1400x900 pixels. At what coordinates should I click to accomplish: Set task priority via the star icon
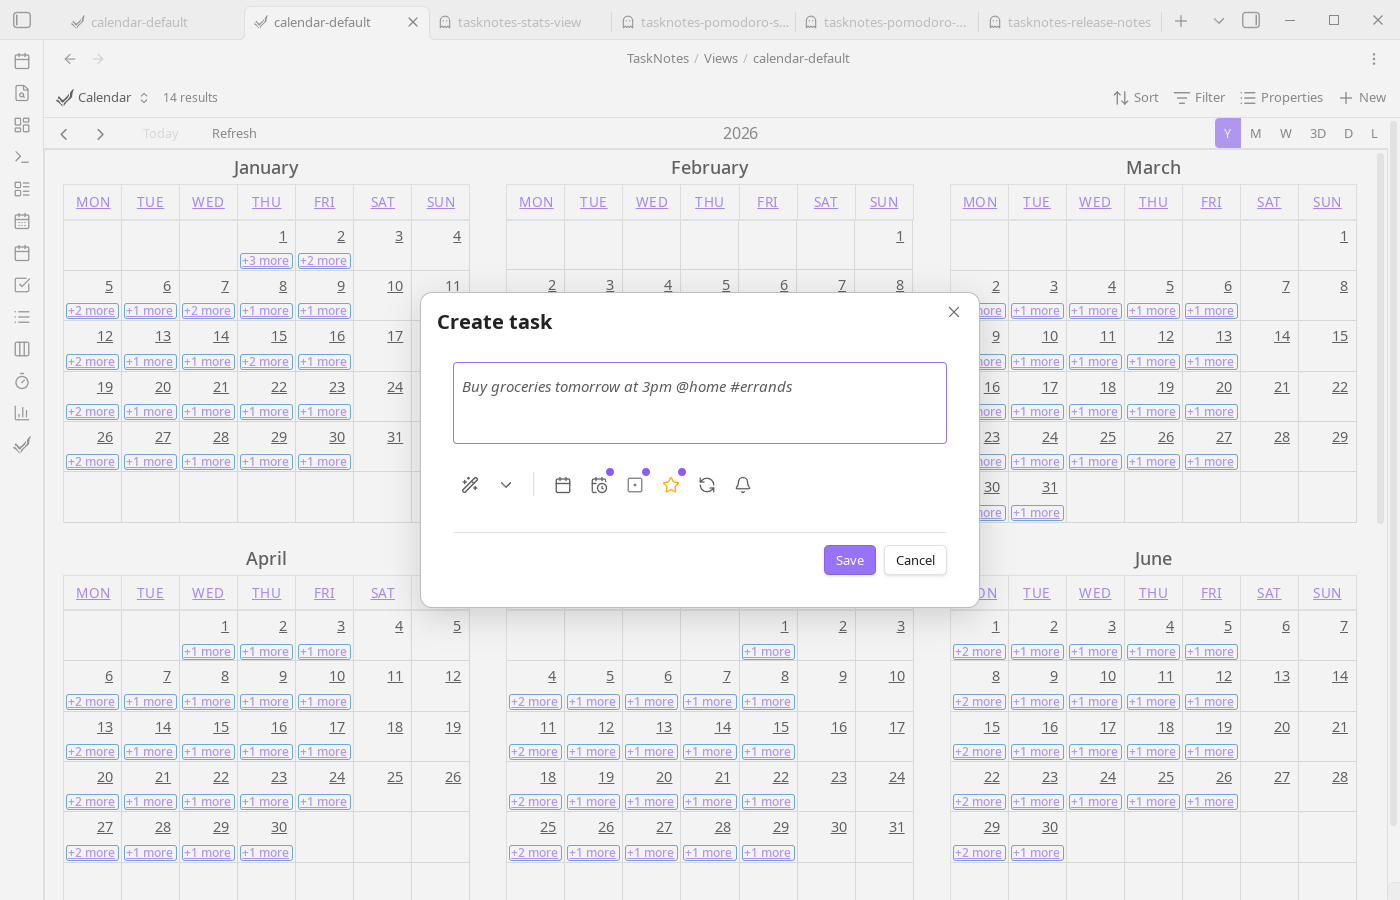point(671,484)
